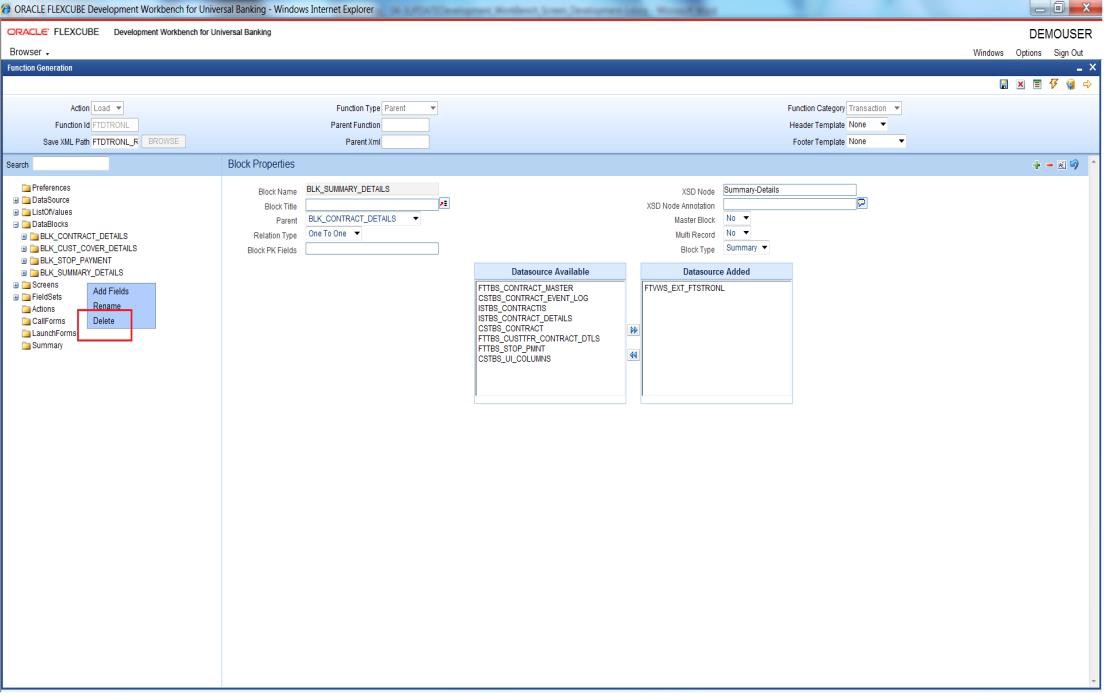Choose Rename from context menu
This screenshot has width=1104, height=695.
107,306
